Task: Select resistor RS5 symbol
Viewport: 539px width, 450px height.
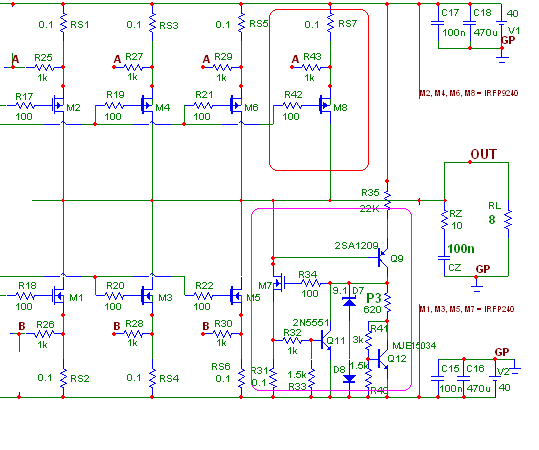Action: pos(241,24)
